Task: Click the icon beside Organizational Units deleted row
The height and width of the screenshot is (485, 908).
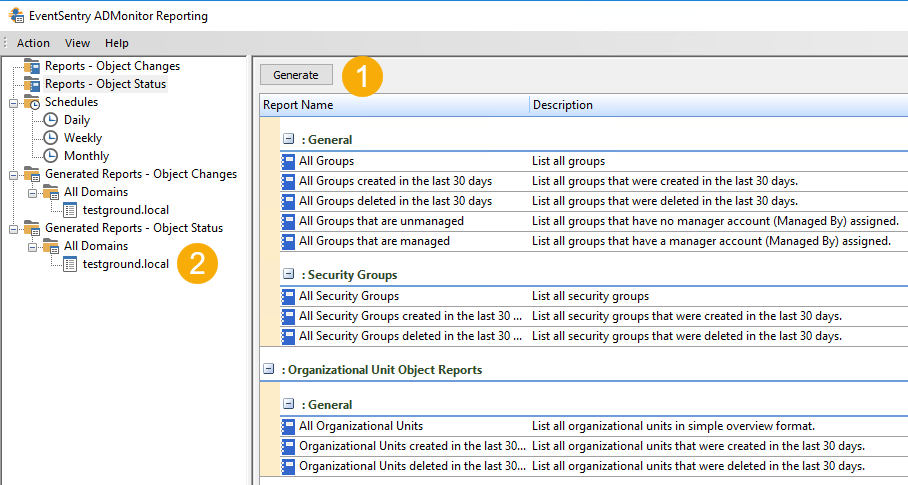Action: [288, 466]
